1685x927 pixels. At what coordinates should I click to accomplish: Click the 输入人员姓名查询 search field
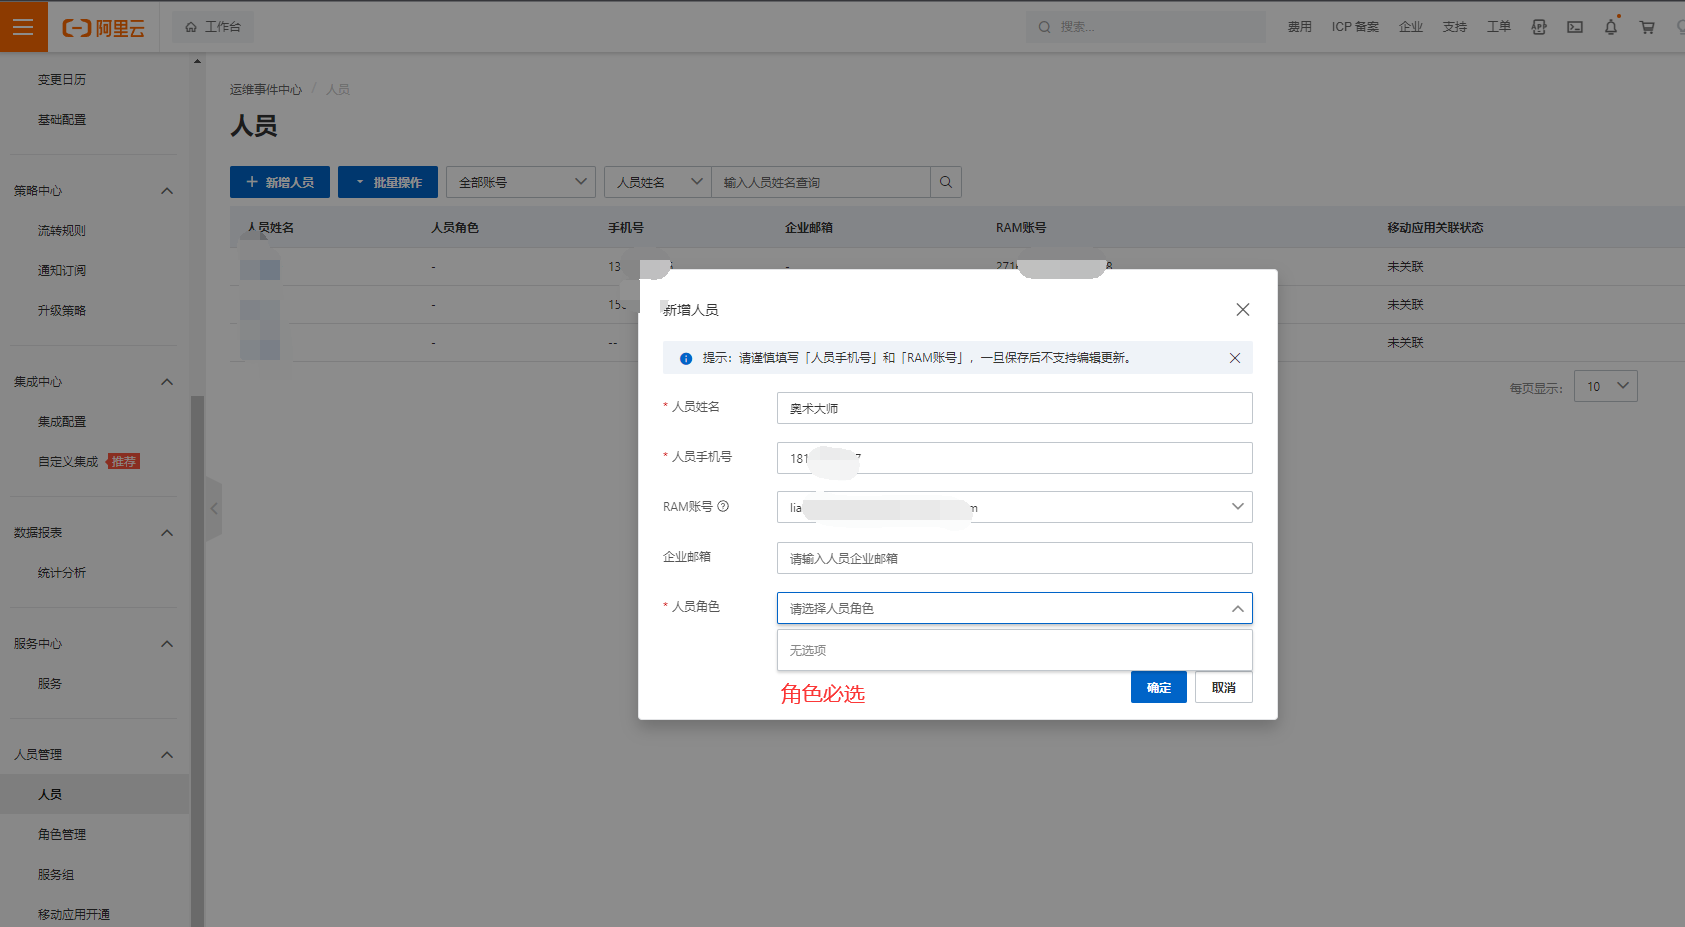click(x=821, y=182)
